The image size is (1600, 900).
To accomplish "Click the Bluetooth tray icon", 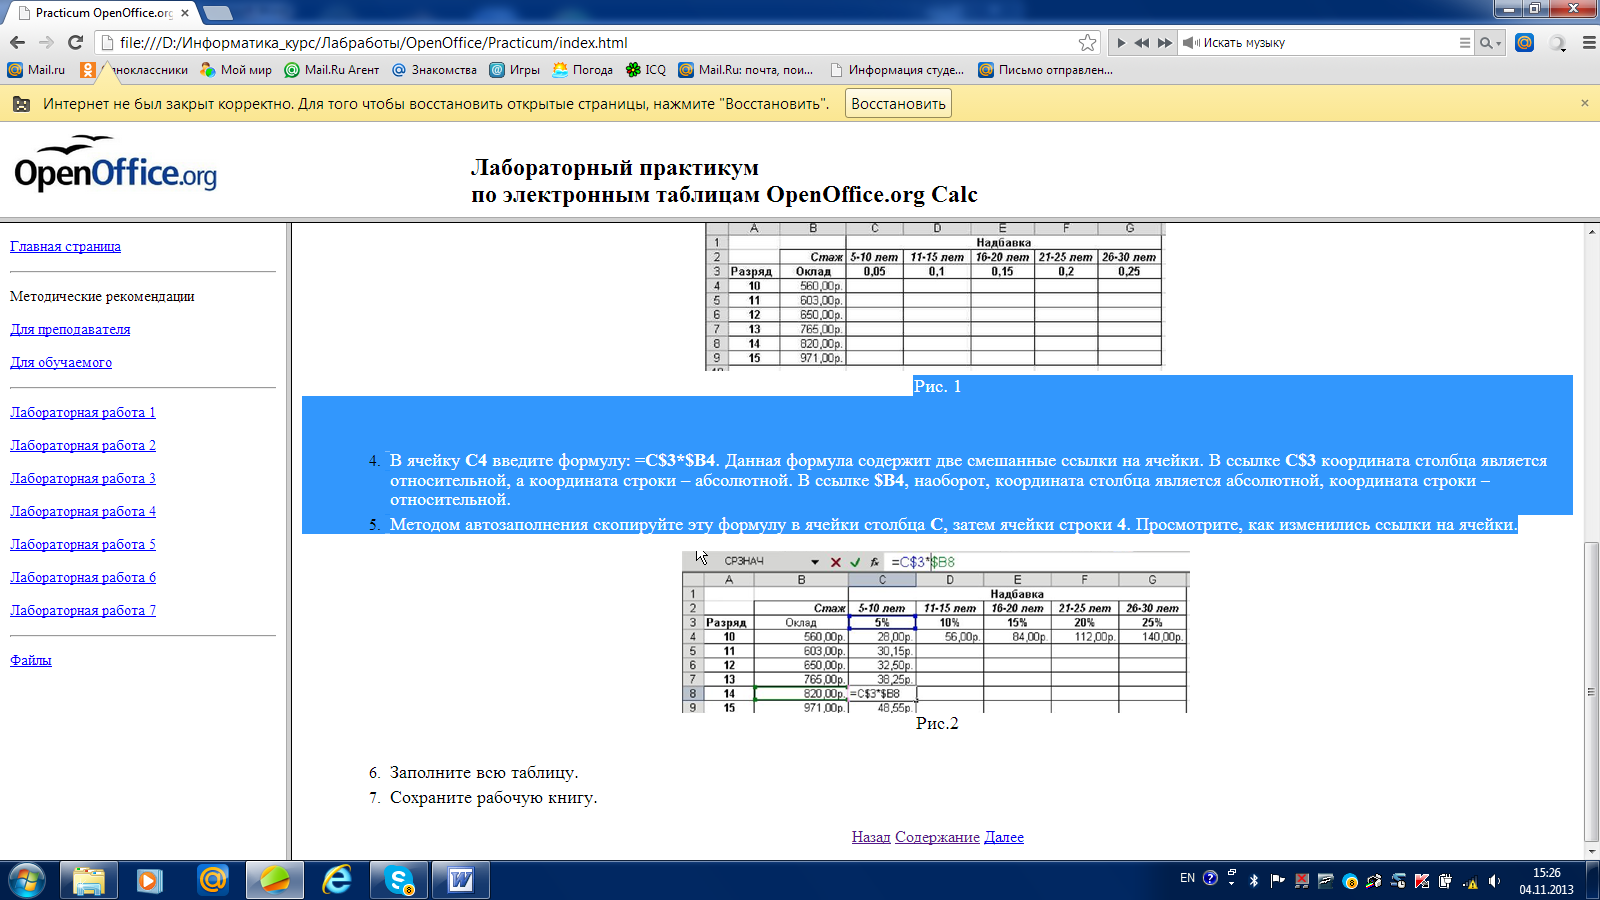I will pyautogui.click(x=1254, y=881).
